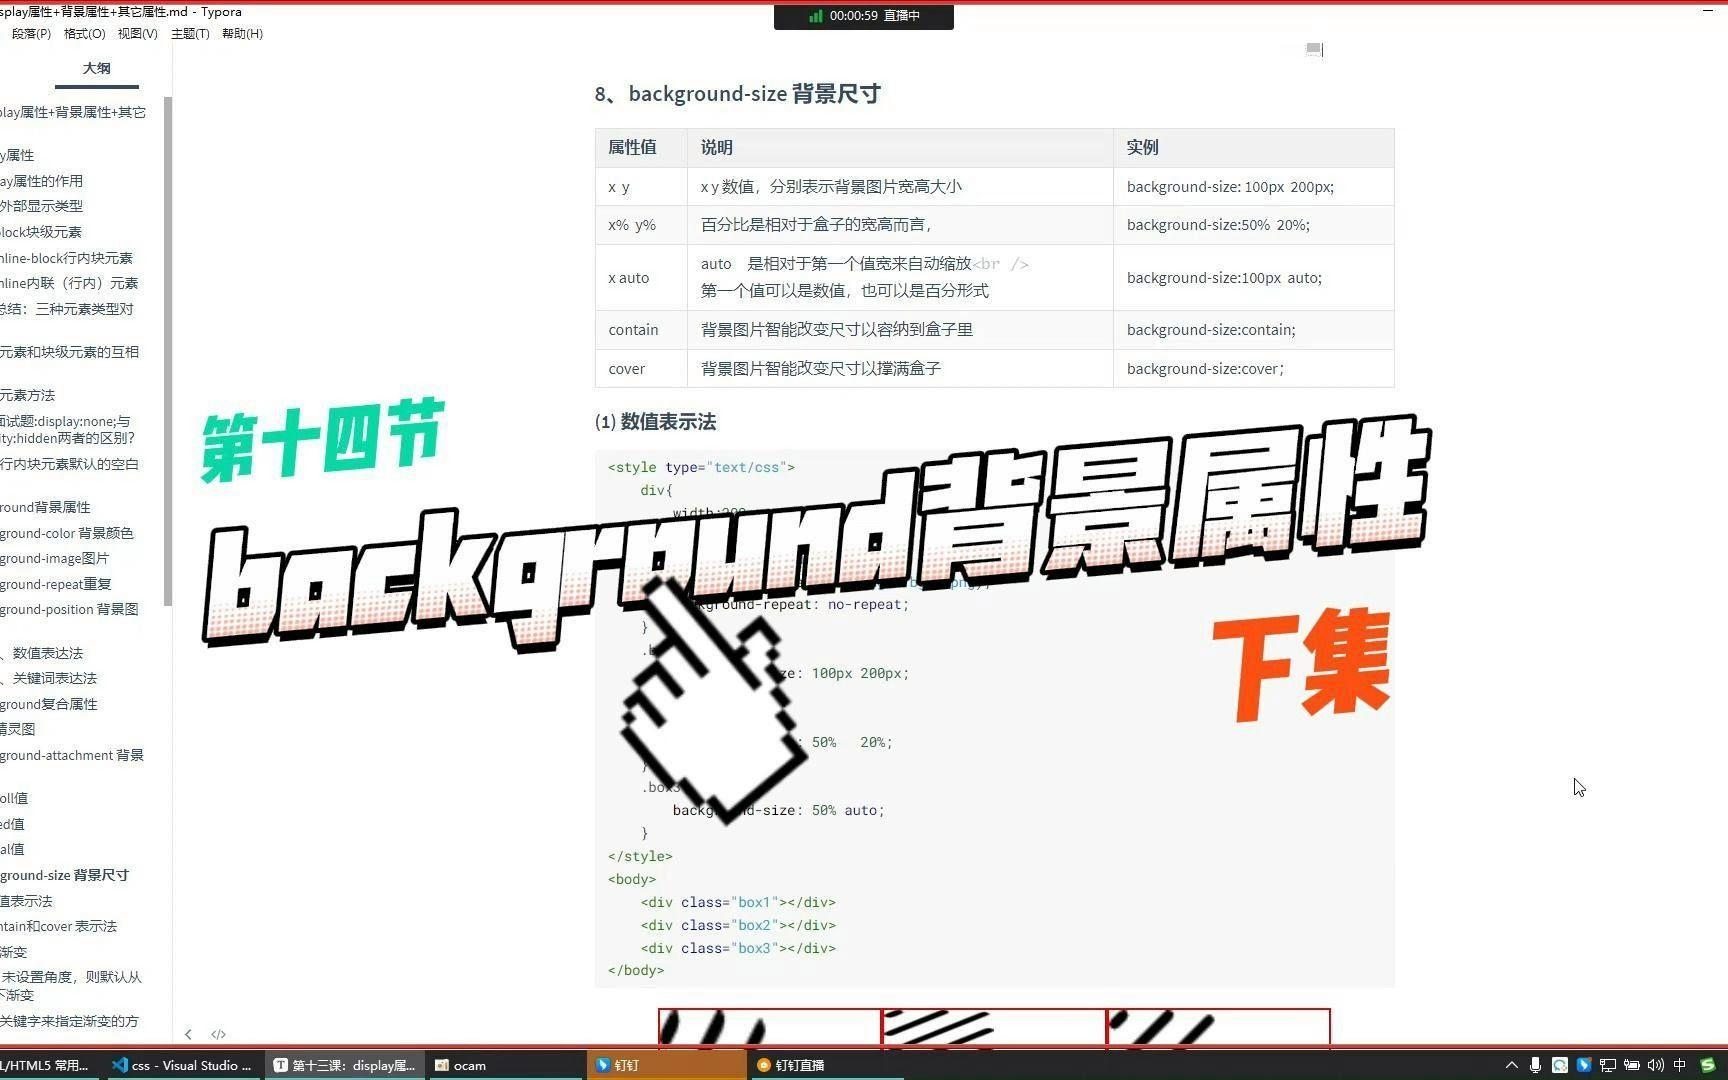This screenshot has width=1728, height=1080.
Task: Jump to 总结：三种元素类型对 outline entry
Action: click(x=66, y=309)
